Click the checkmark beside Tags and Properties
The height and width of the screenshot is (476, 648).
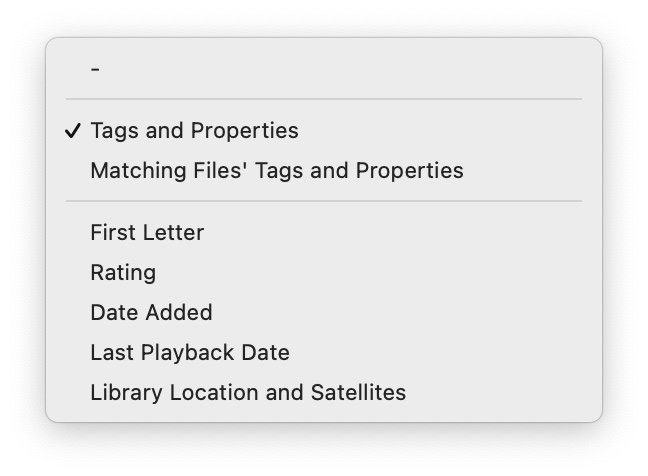72,131
